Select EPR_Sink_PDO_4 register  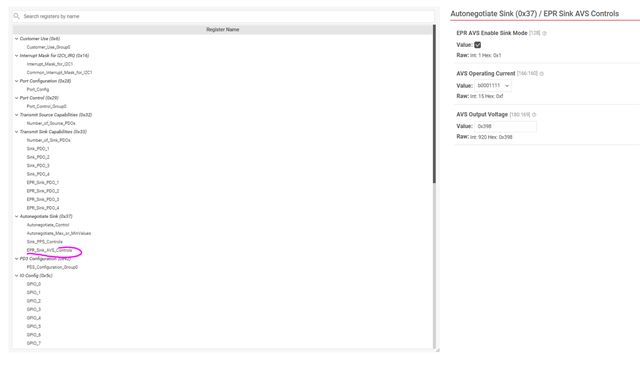click(x=43, y=208)
